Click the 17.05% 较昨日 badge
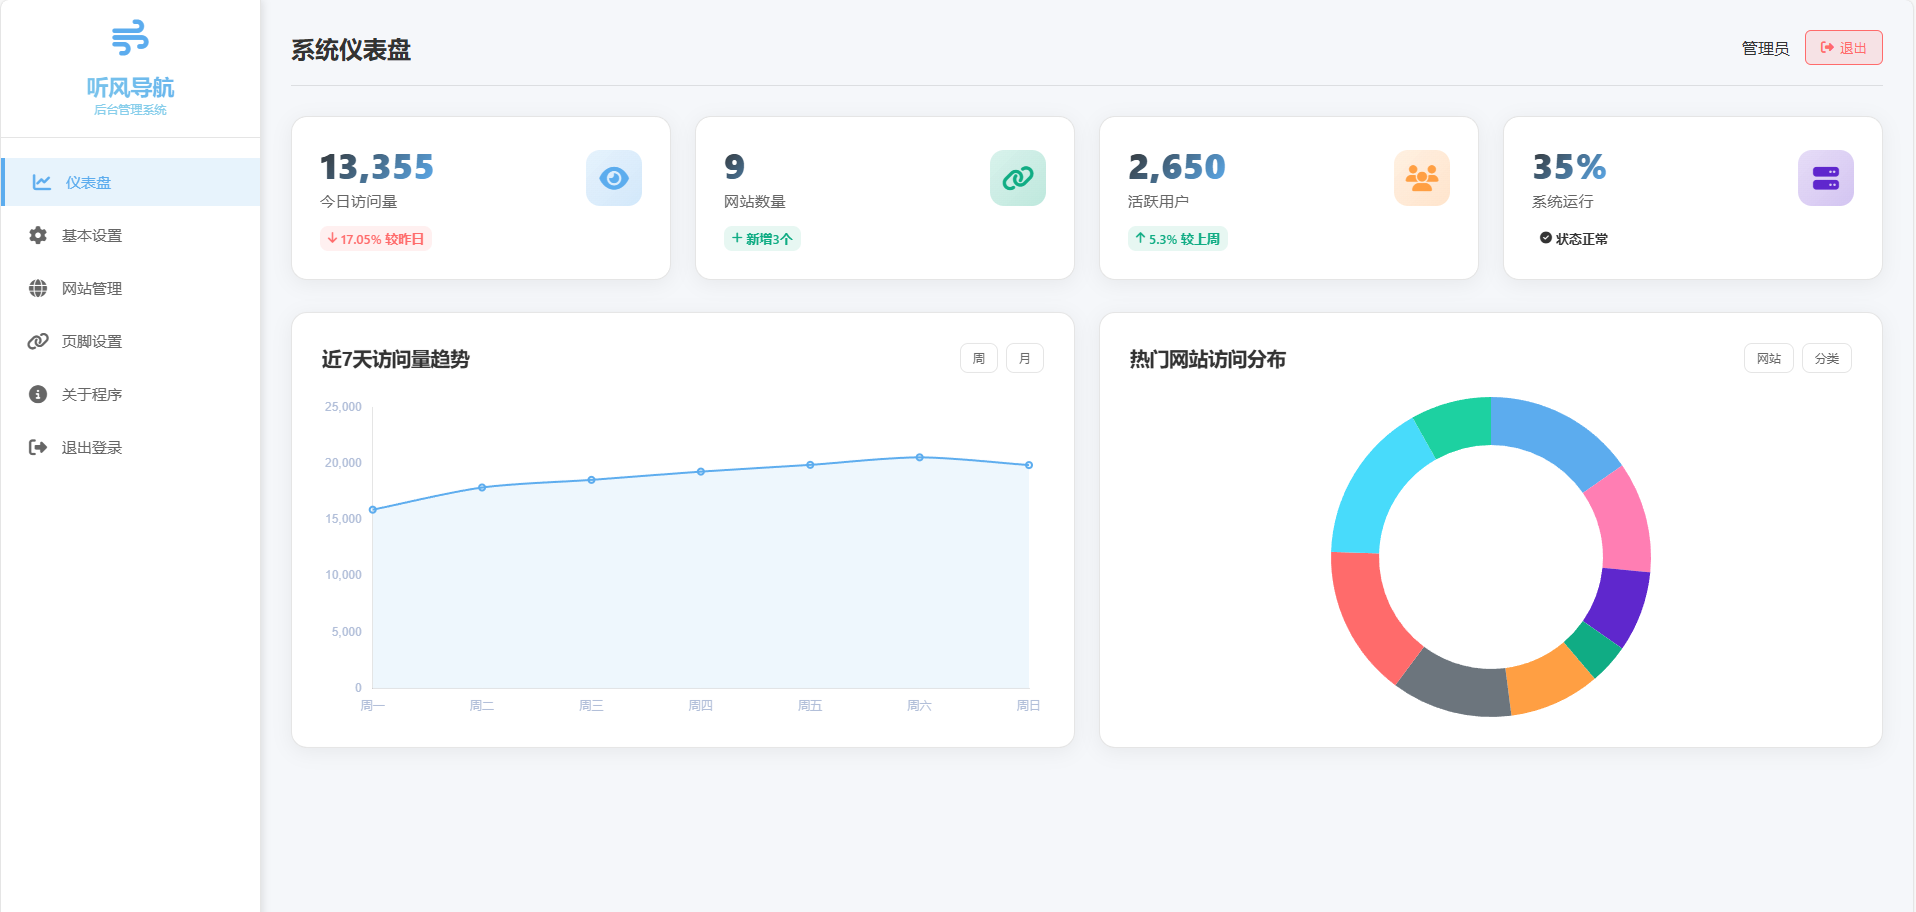The image size is (1916, 912). pos(376,239)
